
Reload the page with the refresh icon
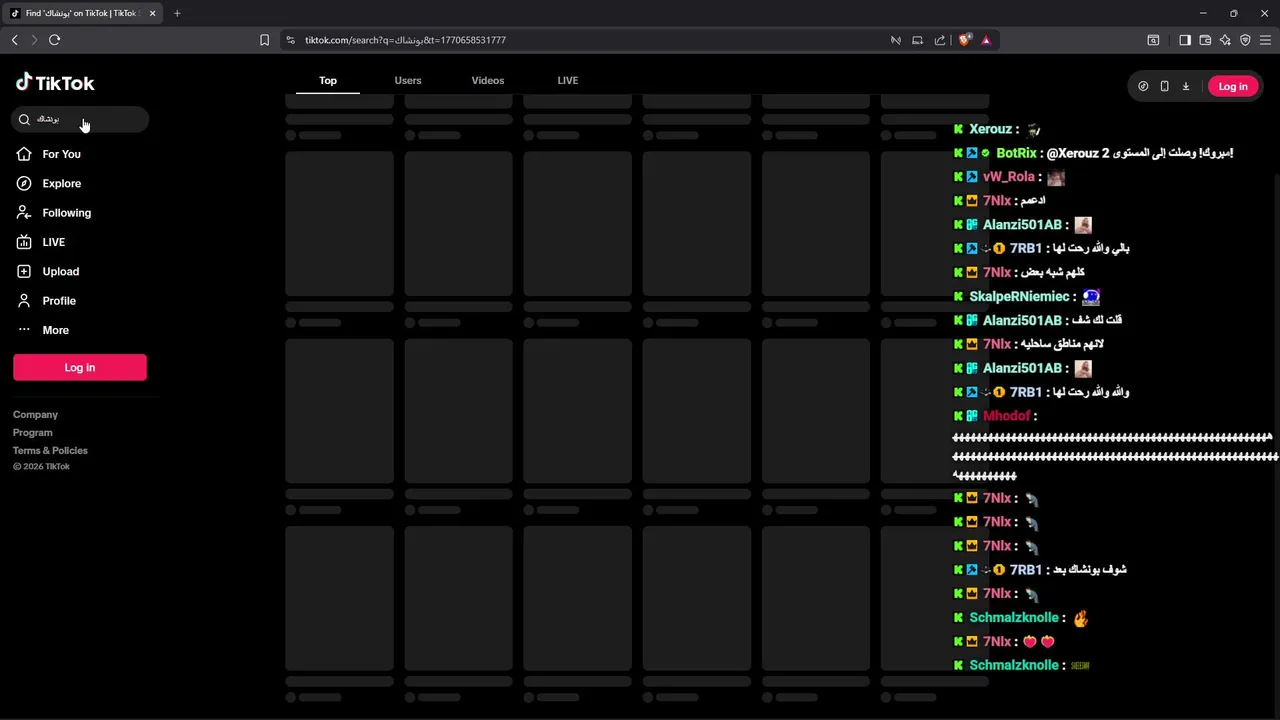point(54,40)
